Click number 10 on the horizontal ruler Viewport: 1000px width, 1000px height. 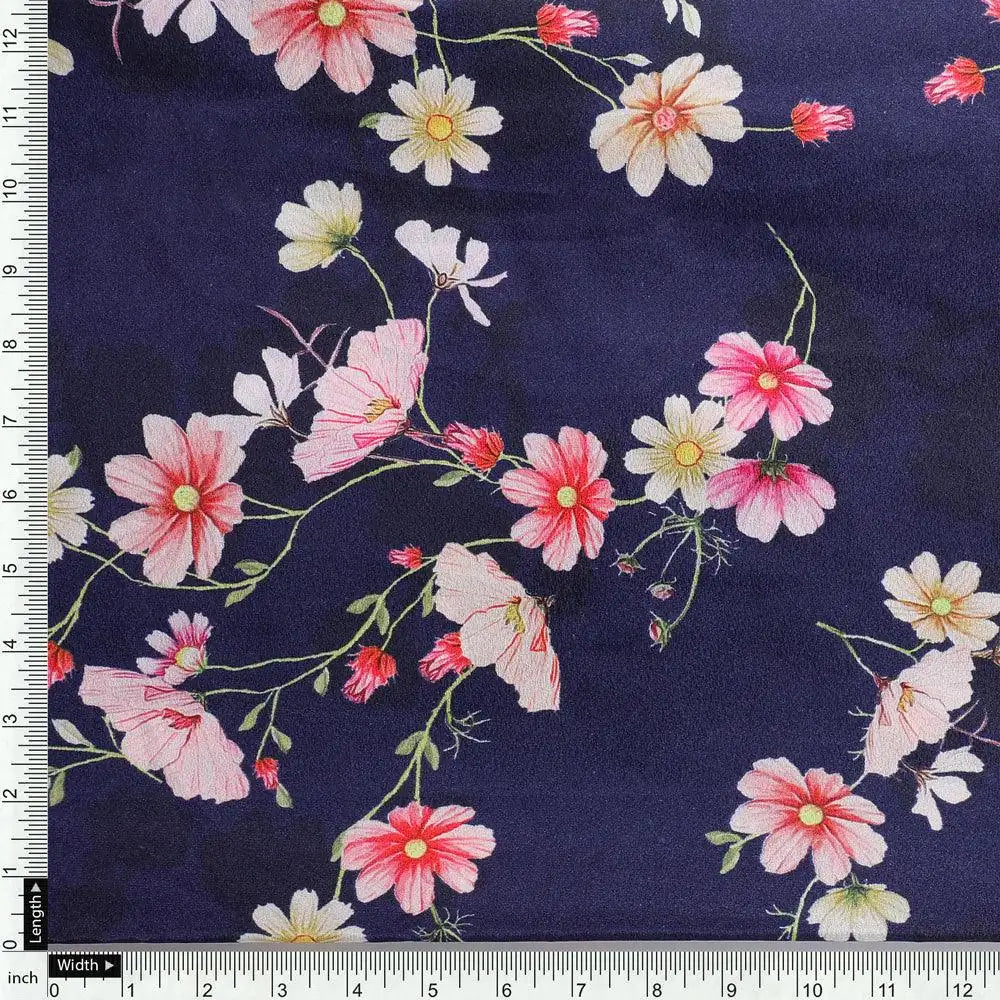(x=810, y=988)
